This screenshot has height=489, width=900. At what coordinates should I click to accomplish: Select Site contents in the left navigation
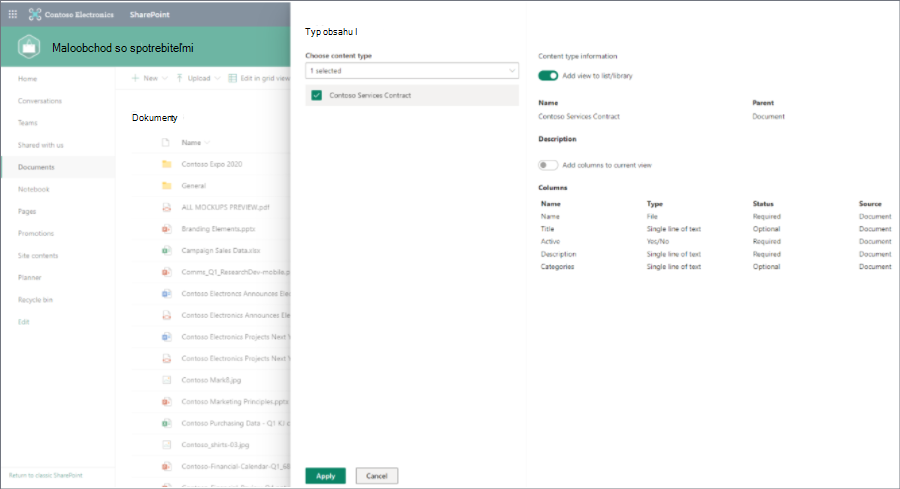pyautogui.click(x=38, y=255)
